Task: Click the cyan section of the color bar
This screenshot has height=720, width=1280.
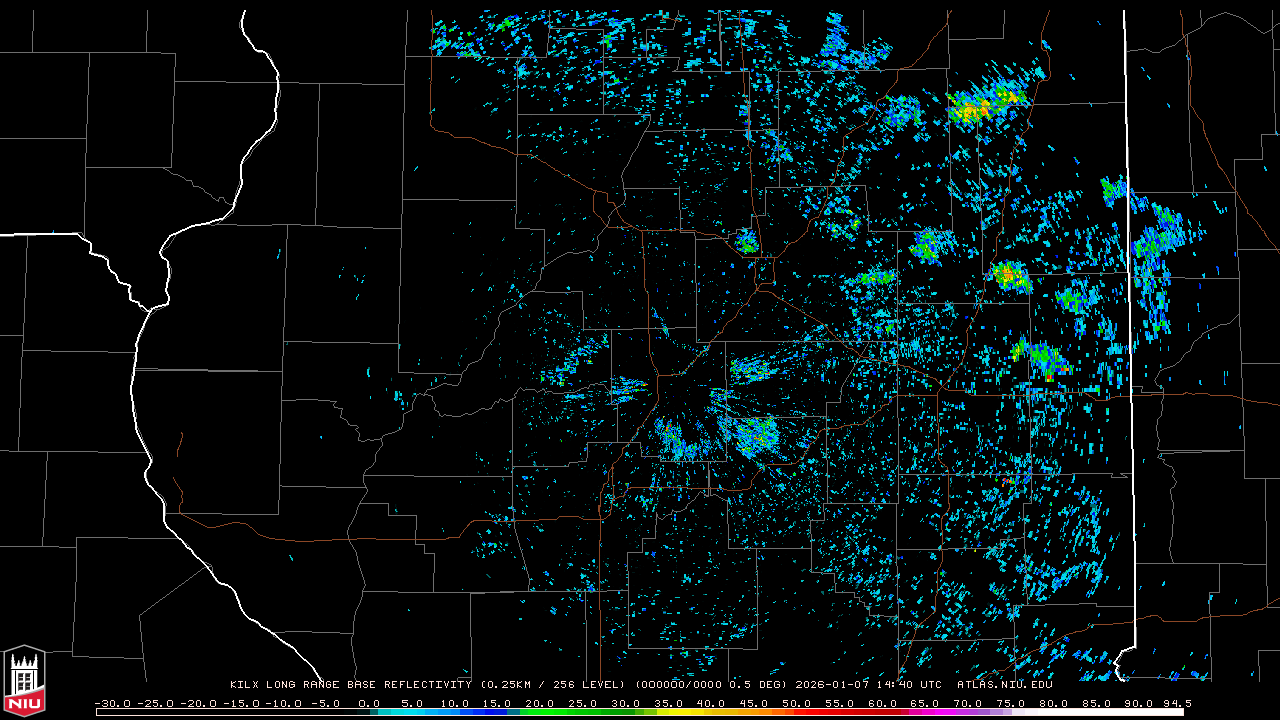Action: pyautogui.click(x=420, y=712)
